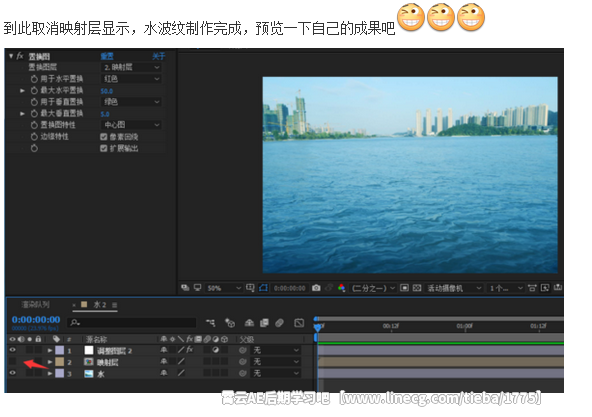This screenshot has height=417, width=592.
Task: Toggle the 像素回绕 checkbox
Action: (x=104, y=137)
